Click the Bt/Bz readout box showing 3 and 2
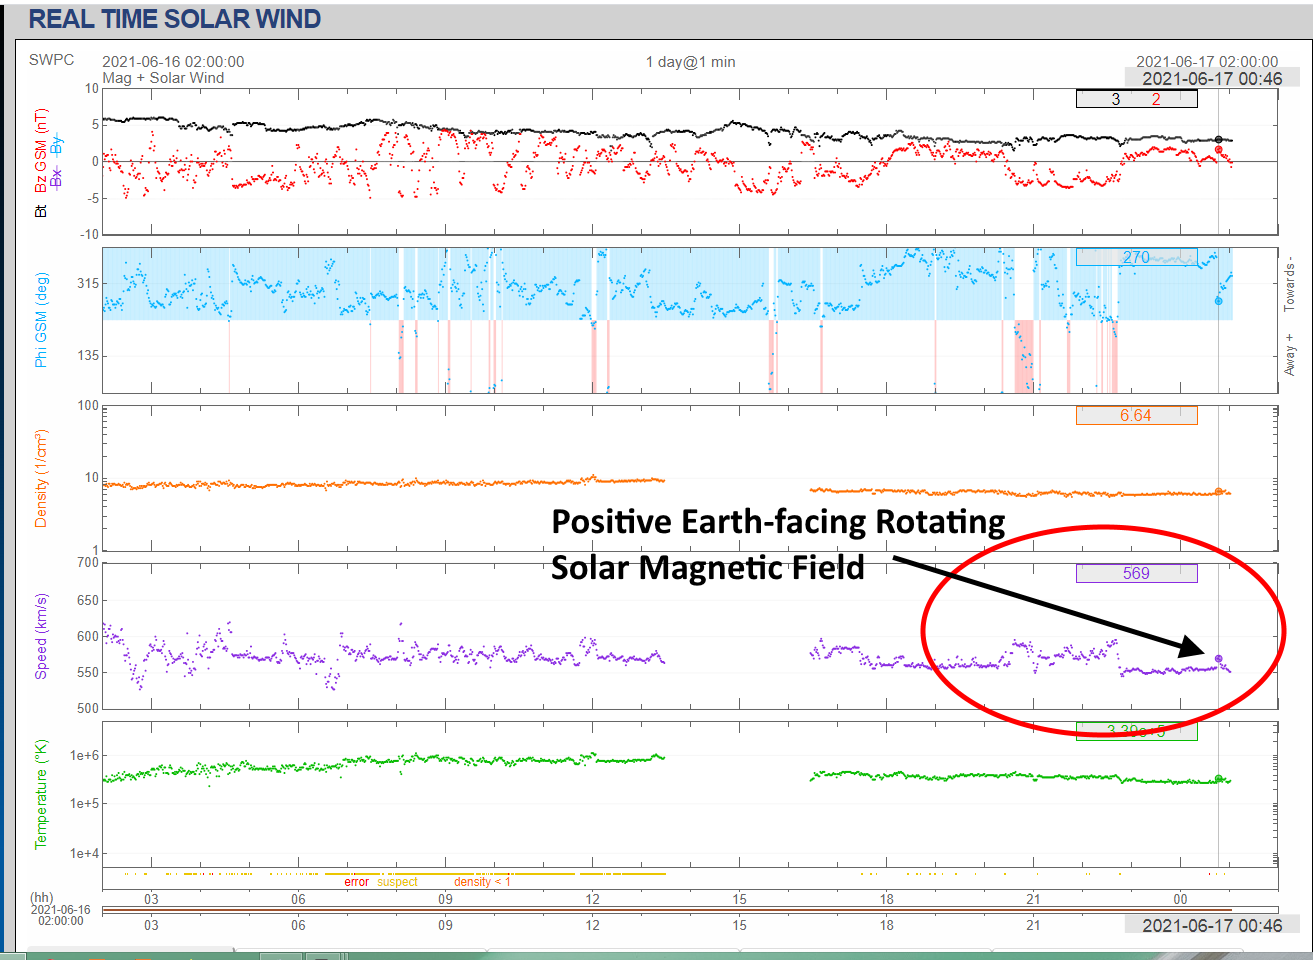The height and width of the screenshot is (960, 1313). pos(1136,99)
